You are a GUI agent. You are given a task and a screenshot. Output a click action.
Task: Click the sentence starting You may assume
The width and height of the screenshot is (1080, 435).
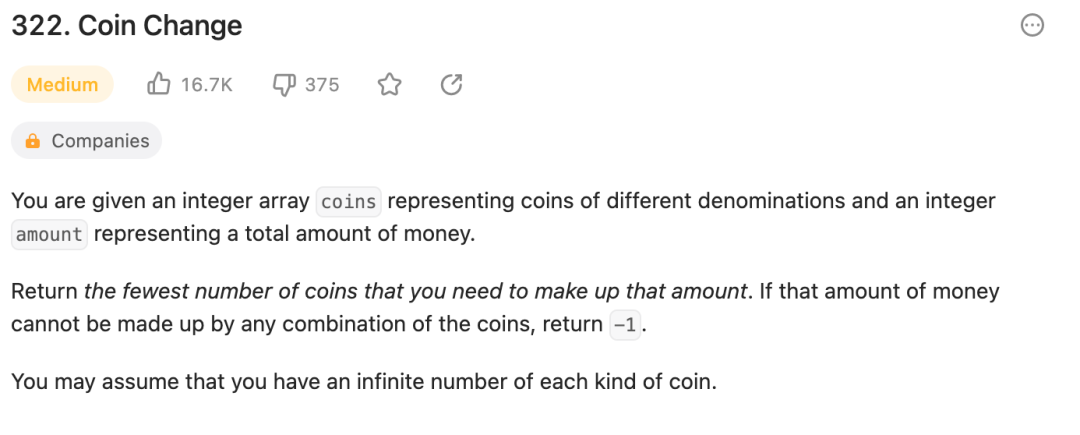(x=364, y=381)
